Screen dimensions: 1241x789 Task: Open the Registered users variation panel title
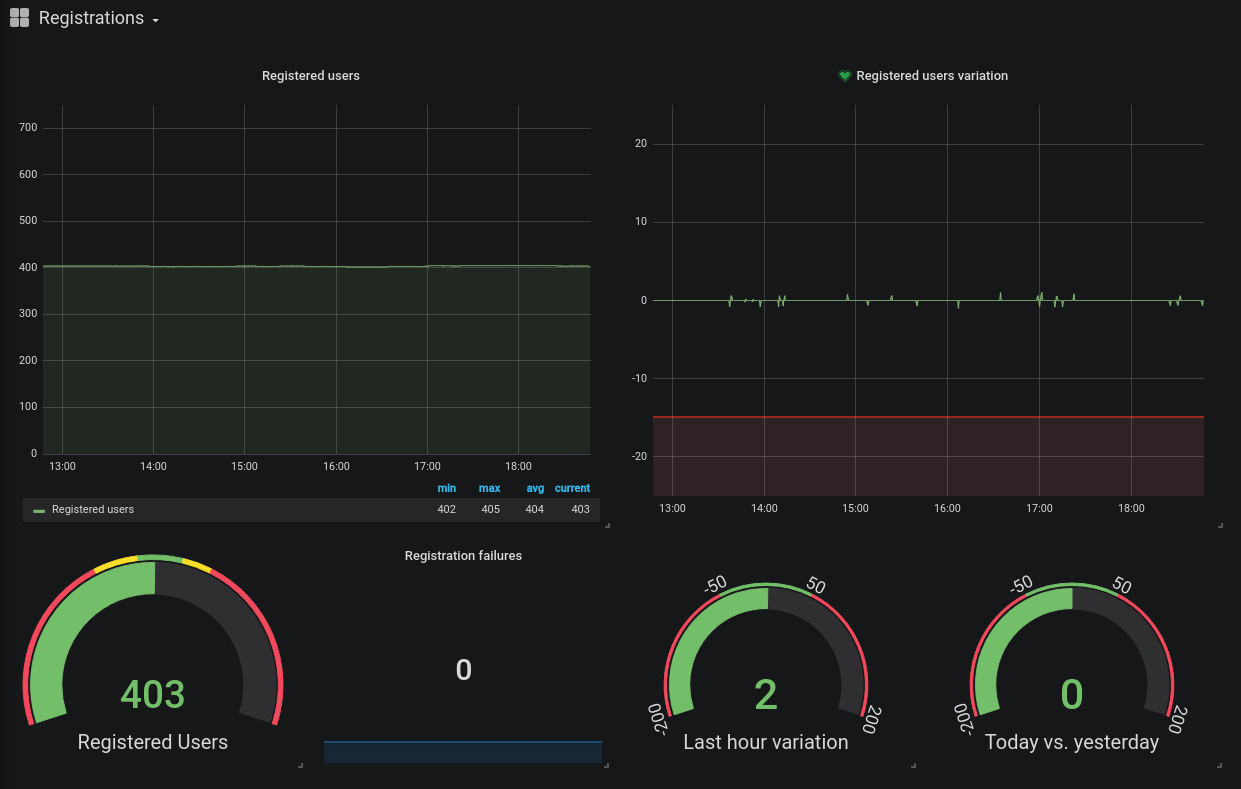click(x=932, y=76)
